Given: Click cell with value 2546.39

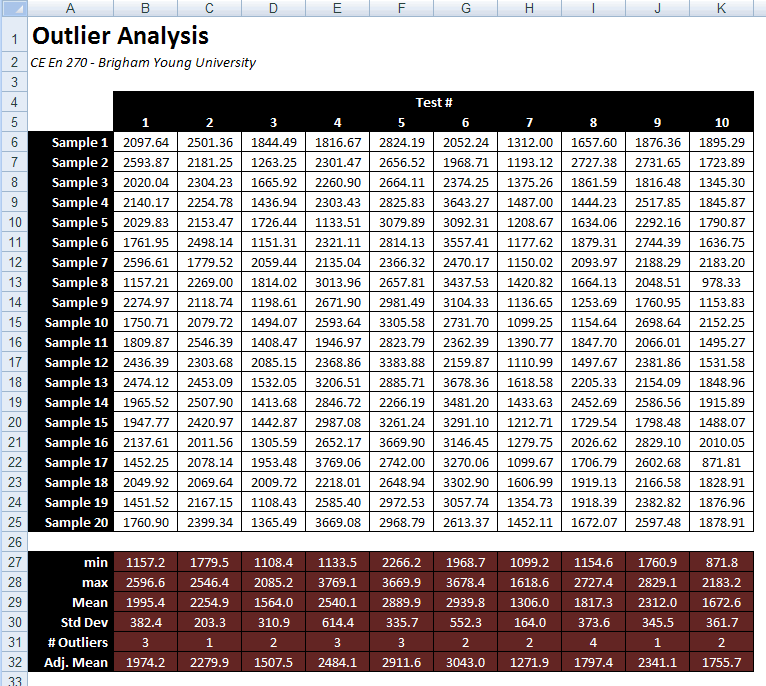Looking at the screenshot, I should tap(210, 343).
